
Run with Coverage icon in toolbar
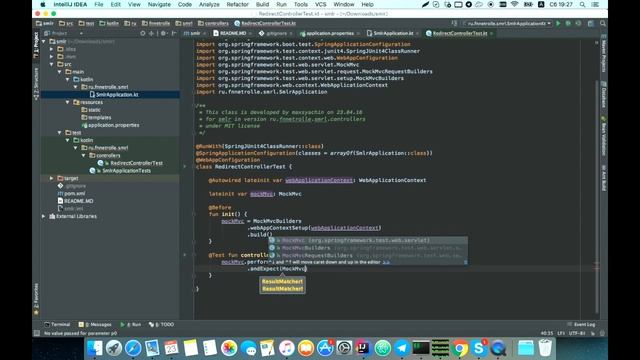coord(578,24)
